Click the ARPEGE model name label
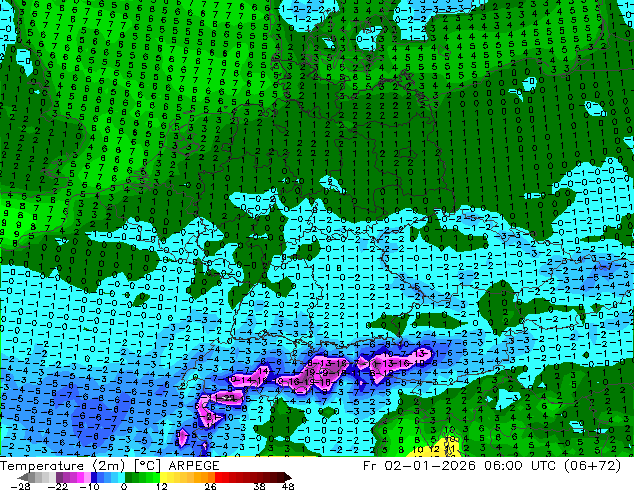 [194, 466]
